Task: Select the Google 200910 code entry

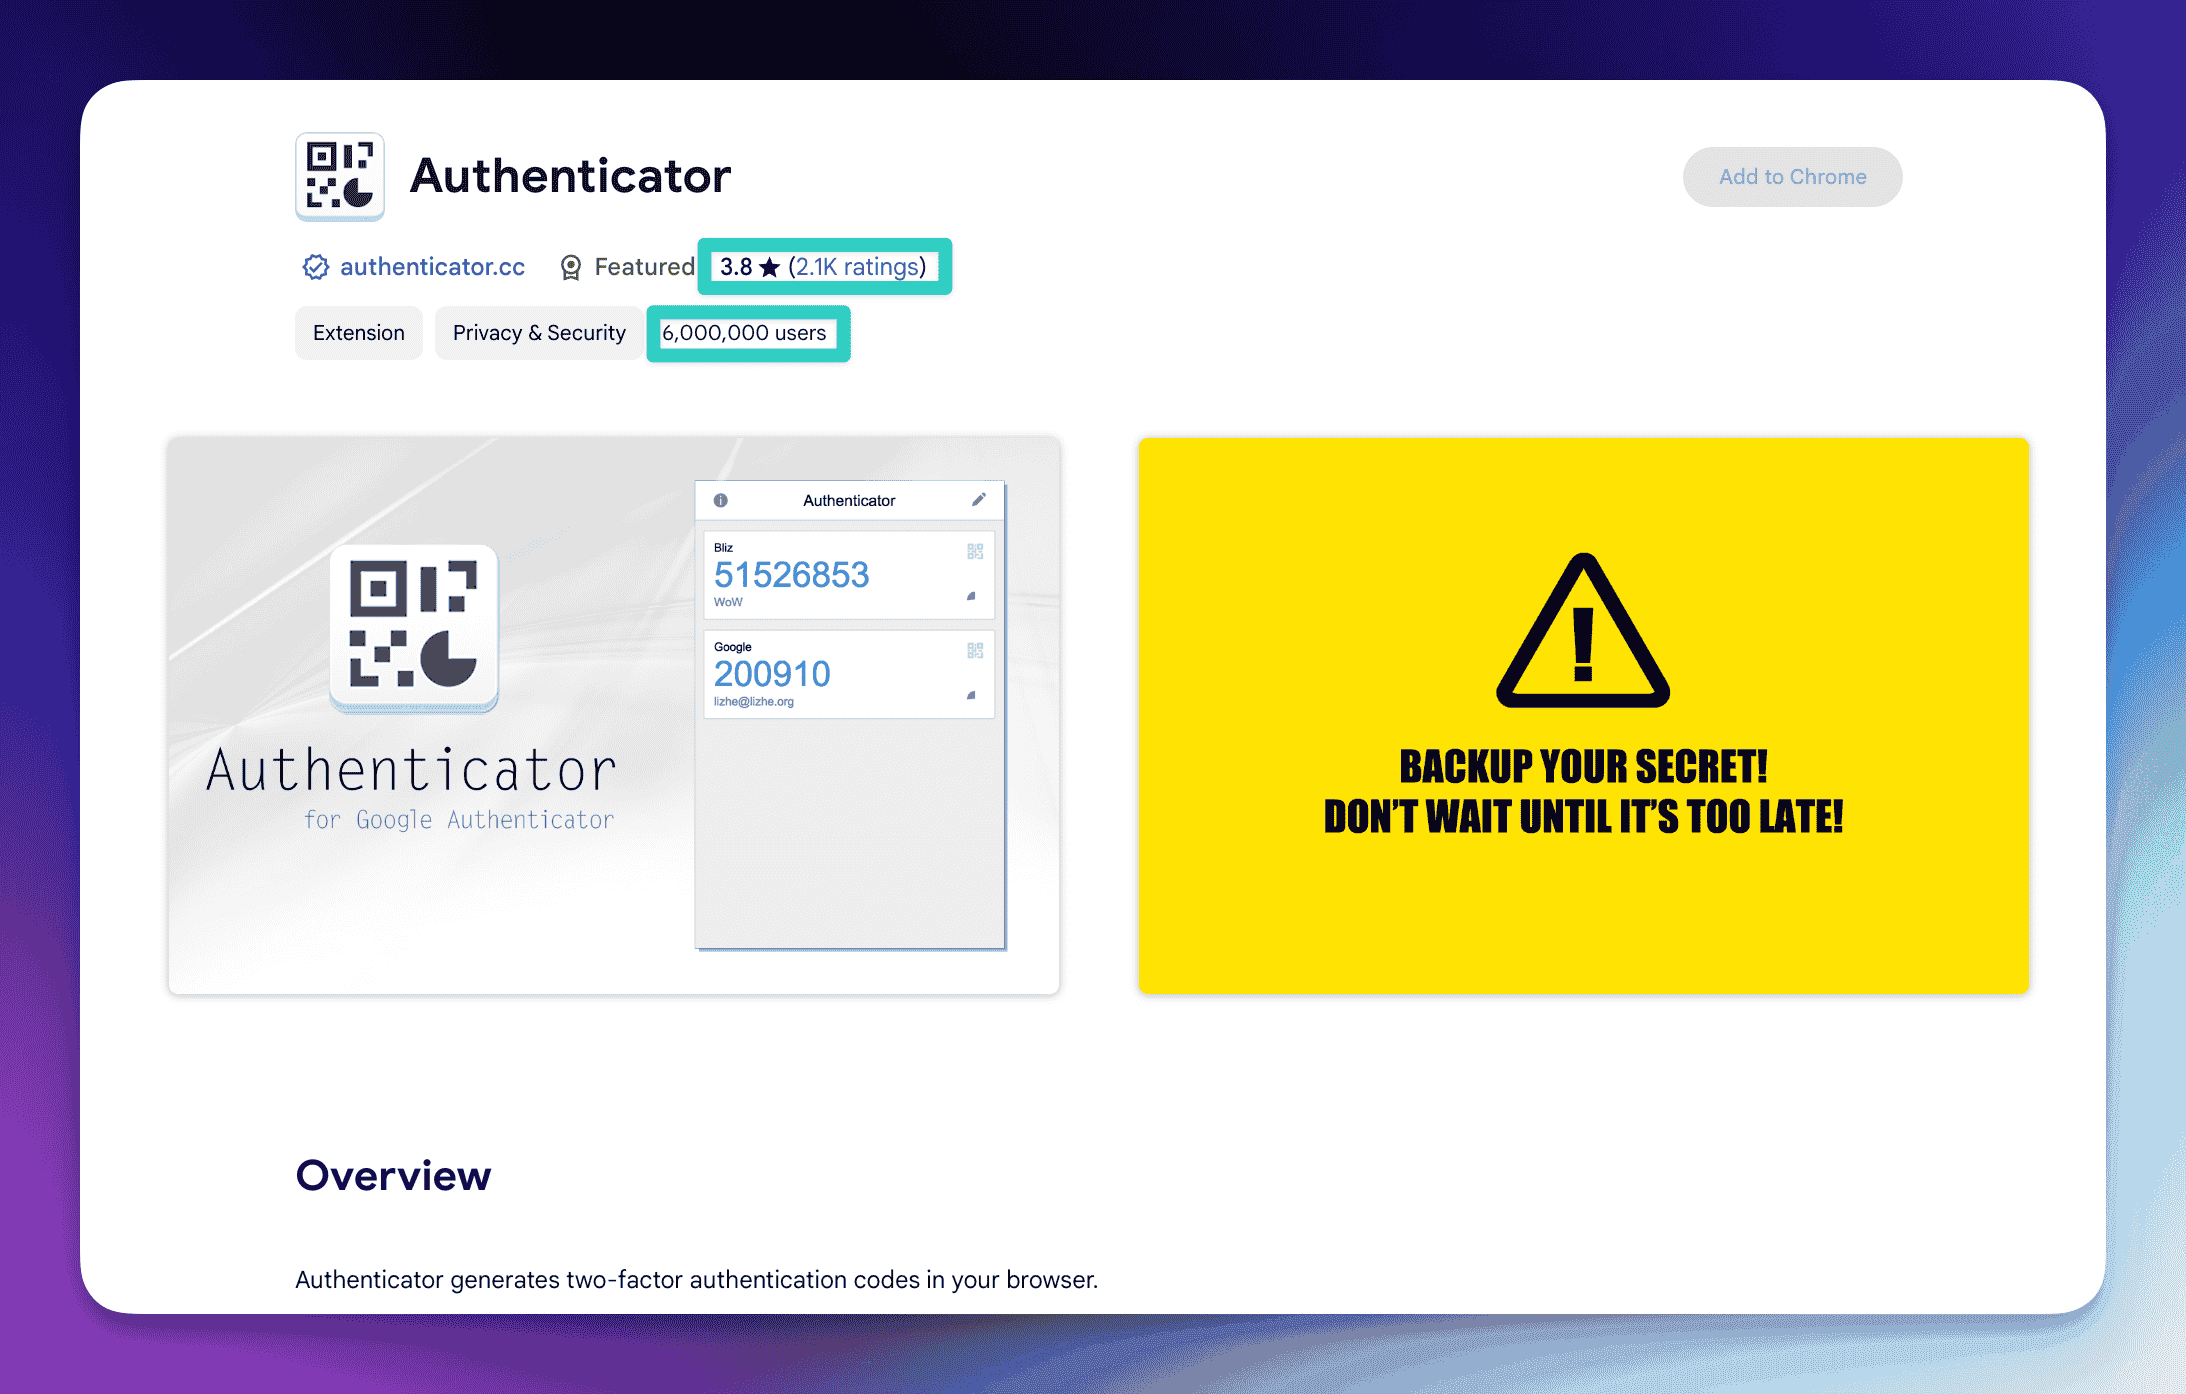Action: click(x=849, y=673)
